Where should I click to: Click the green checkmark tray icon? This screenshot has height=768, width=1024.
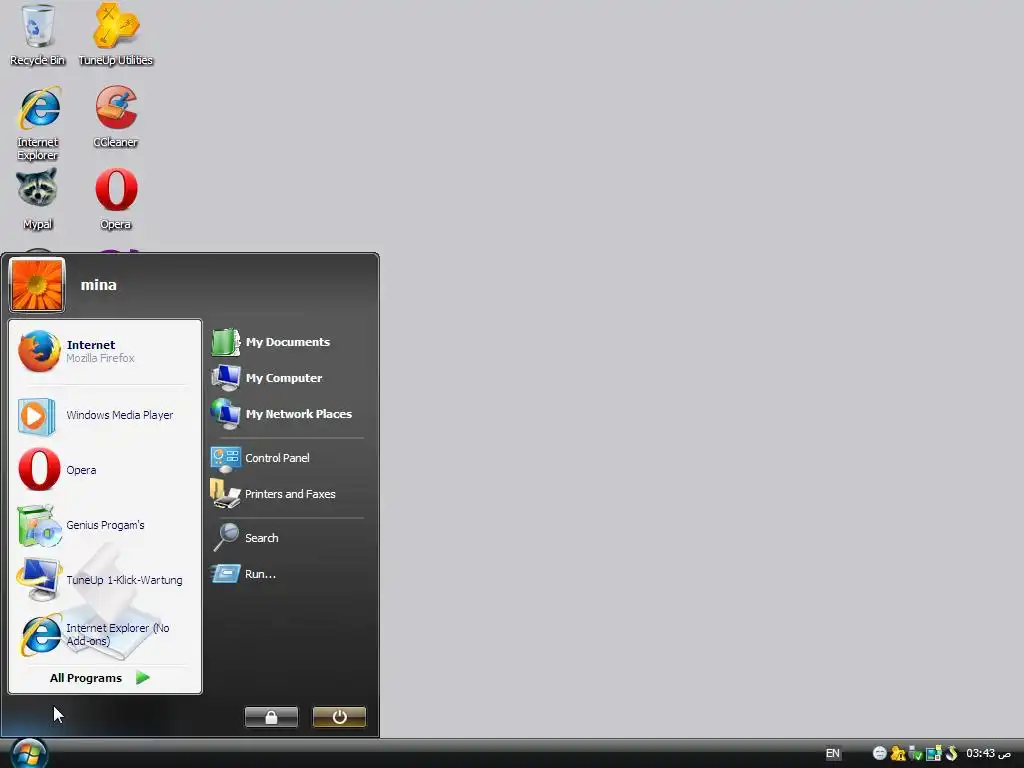[916, 754]
